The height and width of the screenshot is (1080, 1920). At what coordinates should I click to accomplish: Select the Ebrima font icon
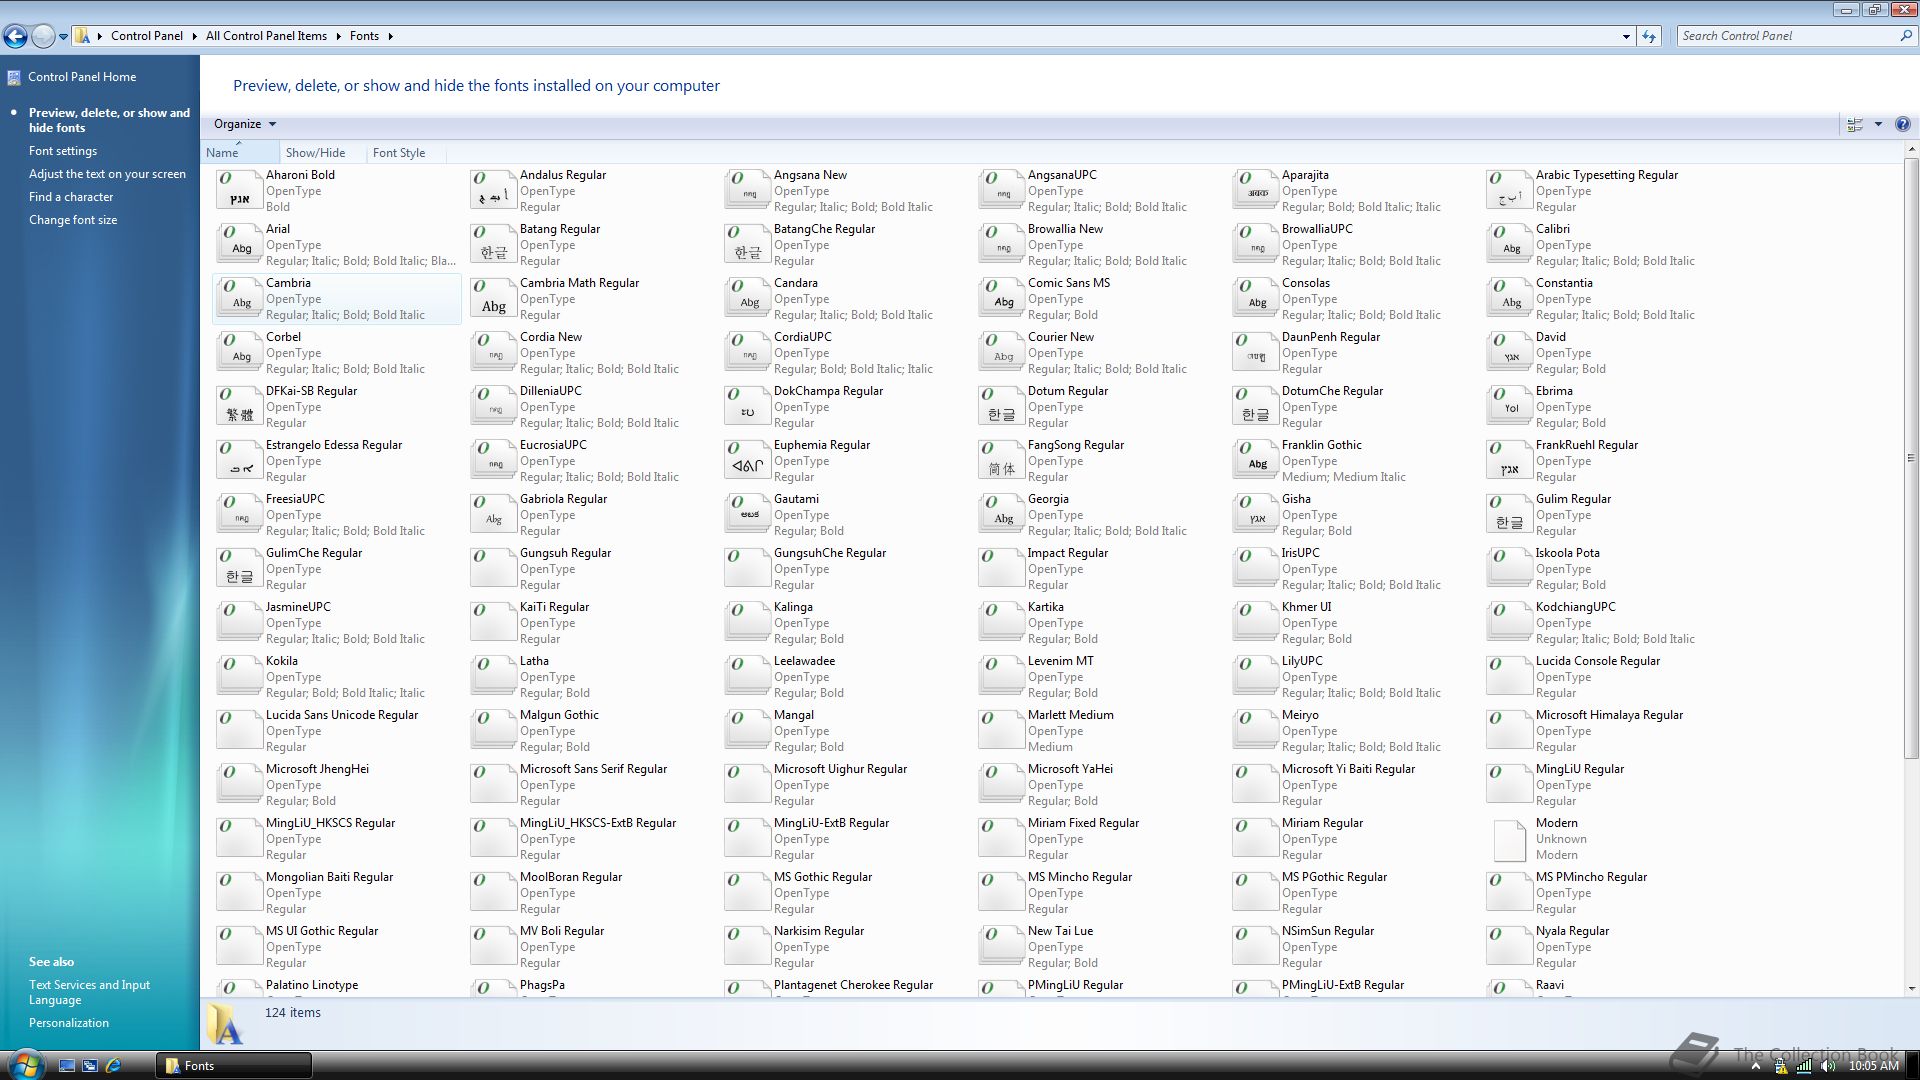[x=1509, y=406]
